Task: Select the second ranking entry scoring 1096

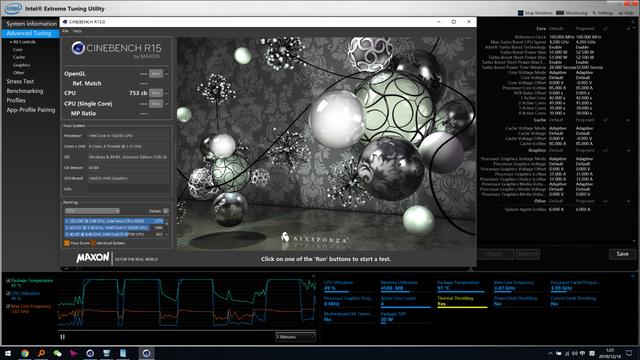Action: click(x=114, y=228)
